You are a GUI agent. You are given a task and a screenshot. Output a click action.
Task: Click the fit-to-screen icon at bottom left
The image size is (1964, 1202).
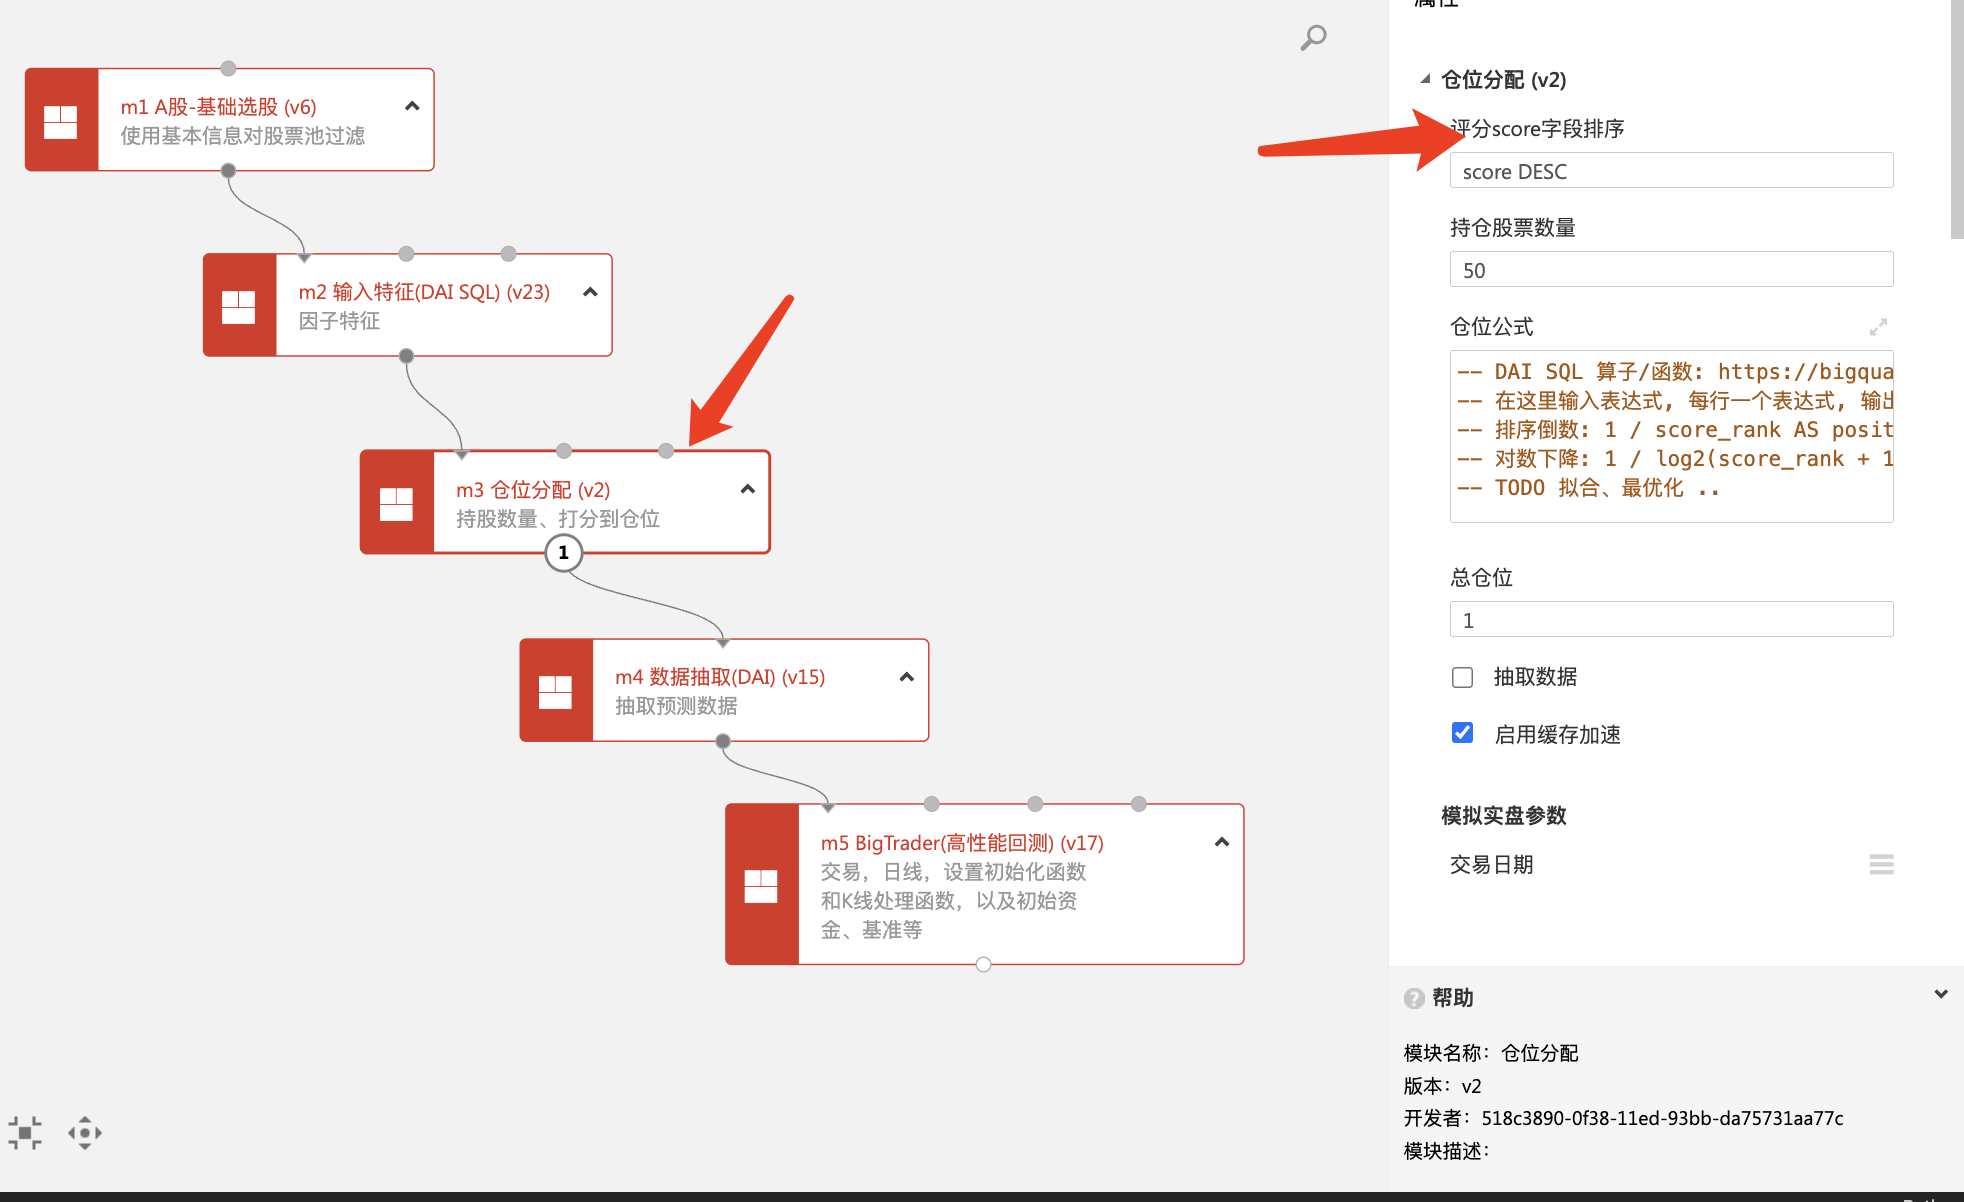pyautogui.click(x=25, y=1133)
